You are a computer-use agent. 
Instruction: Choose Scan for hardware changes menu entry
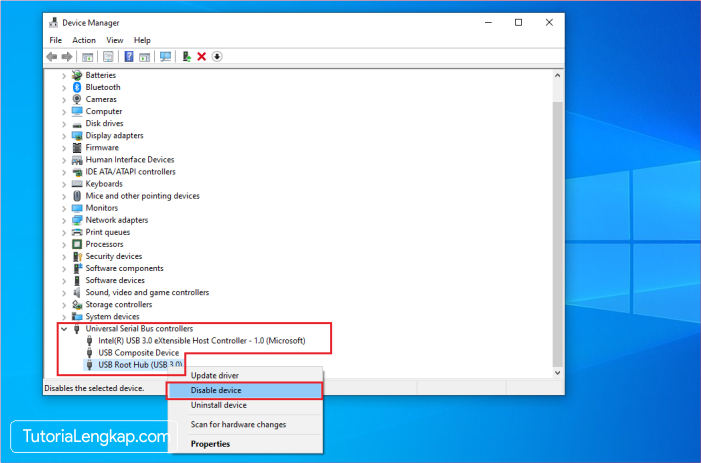tap(245, 425)
